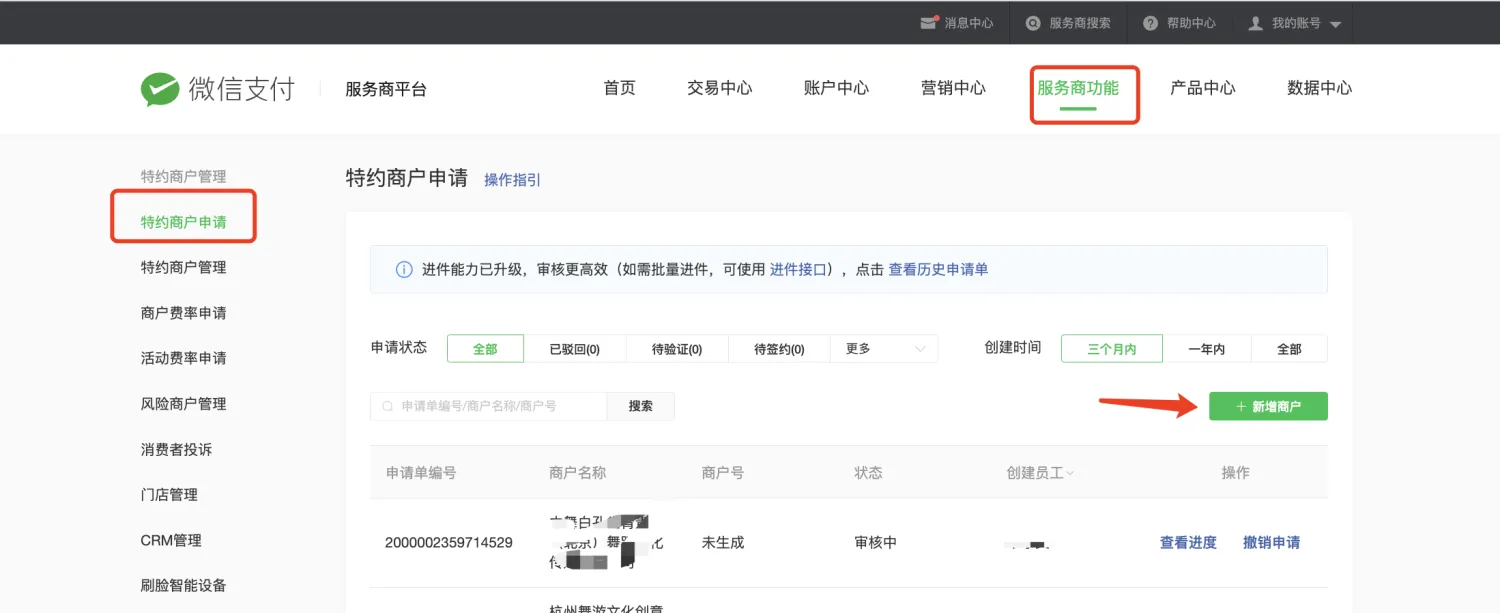
Task: Click the service provider search icon
Action: pos(1033,22)
